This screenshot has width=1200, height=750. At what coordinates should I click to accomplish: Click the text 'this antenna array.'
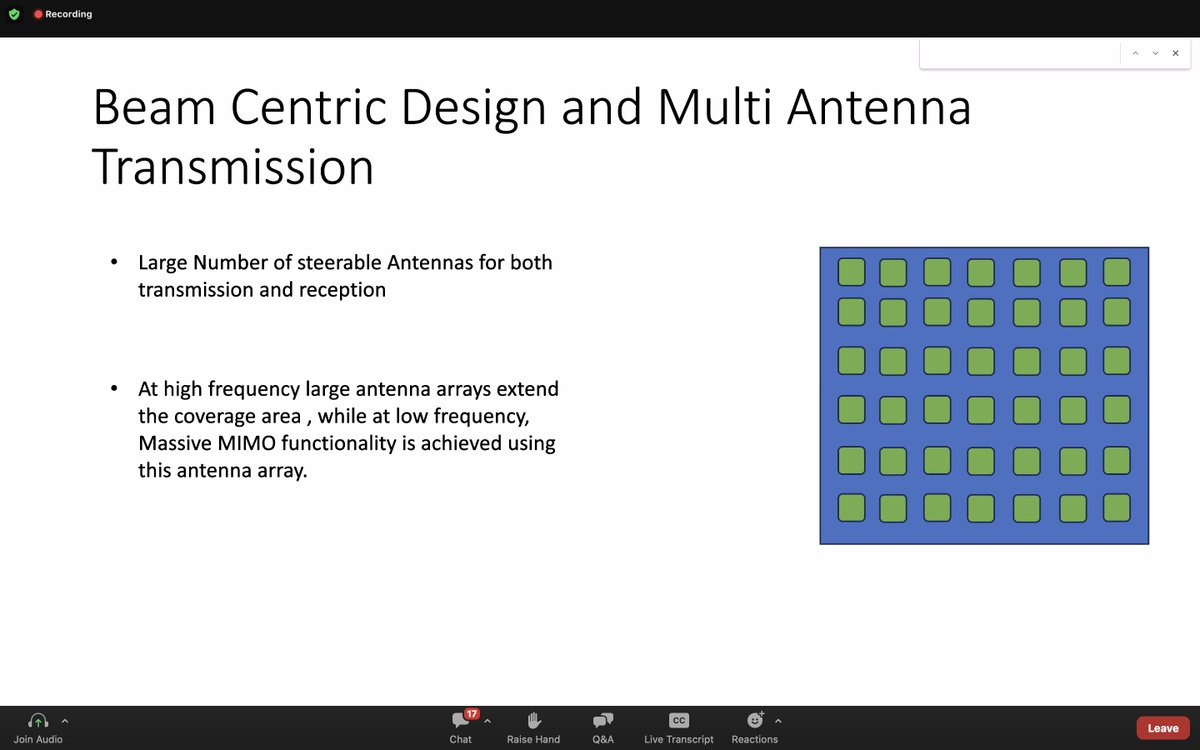223,469
